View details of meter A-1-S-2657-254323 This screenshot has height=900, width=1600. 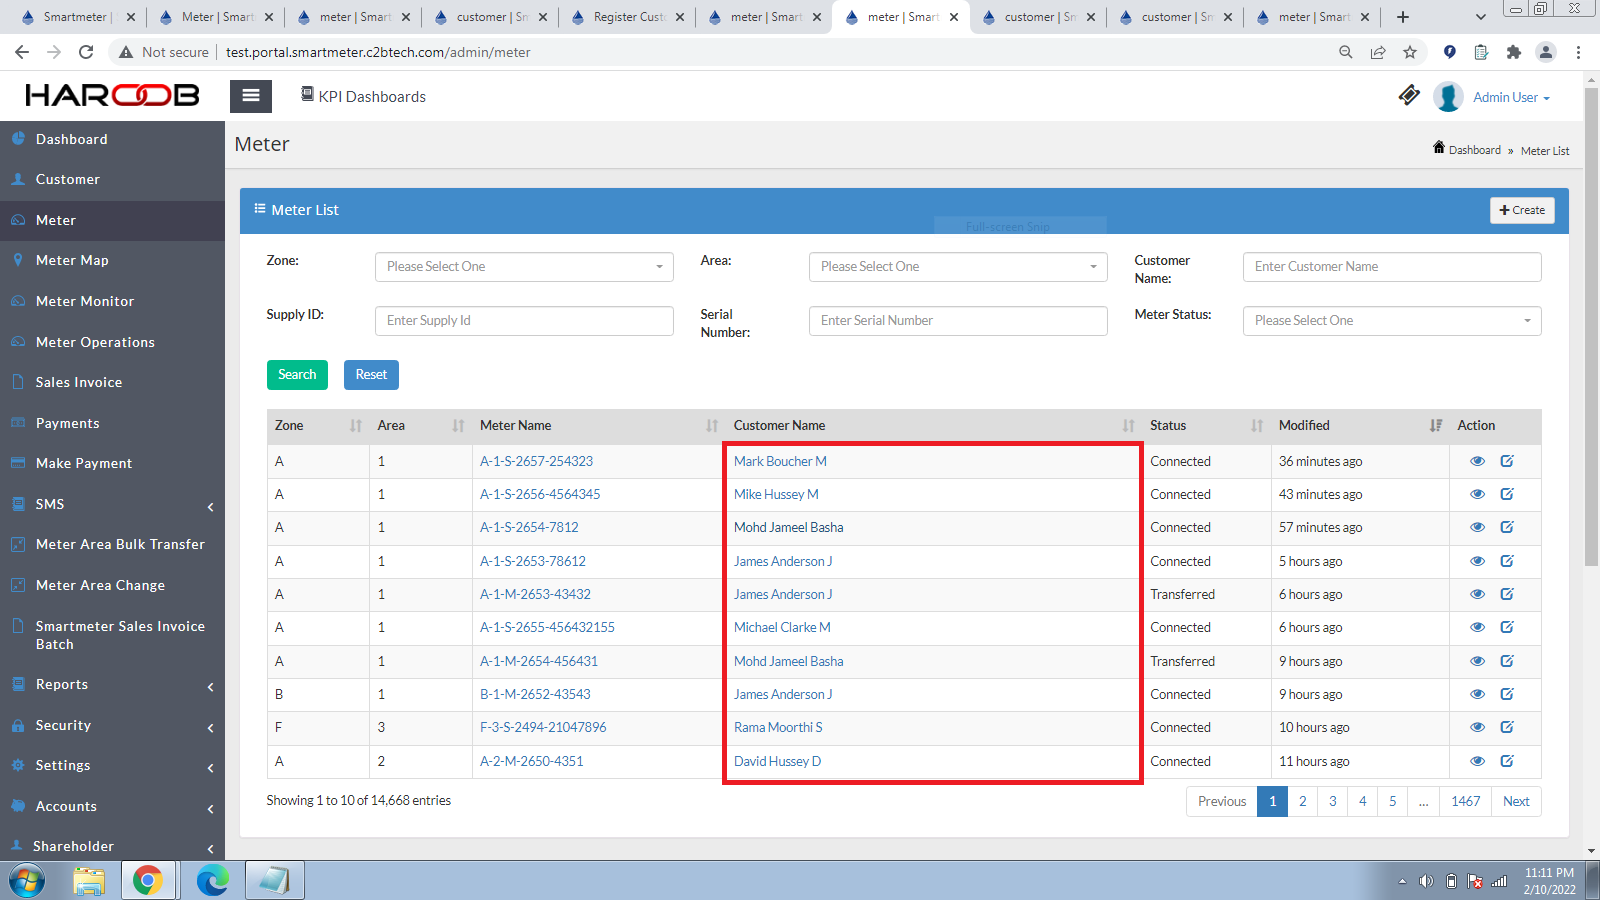pos(1477,461)
